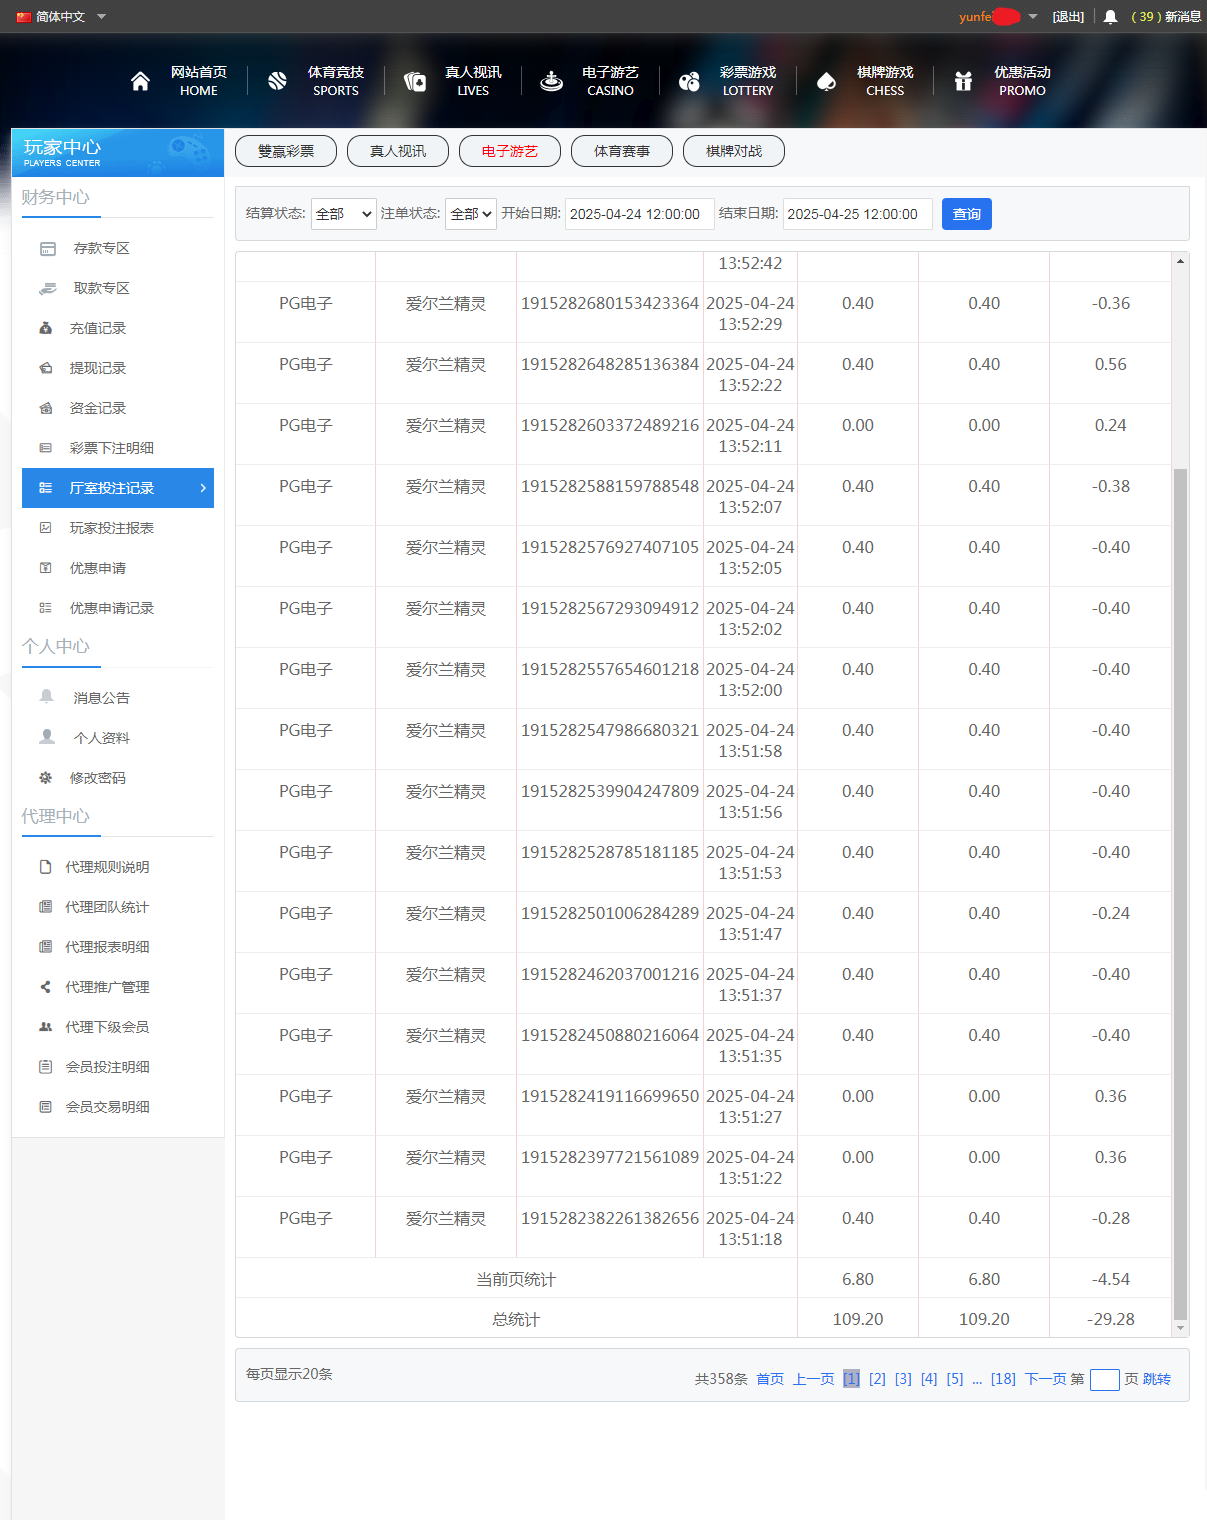Switch to the 真人视讯 category tab
The height and width of the screenshot is (1520, 1207).
[398, 151]
